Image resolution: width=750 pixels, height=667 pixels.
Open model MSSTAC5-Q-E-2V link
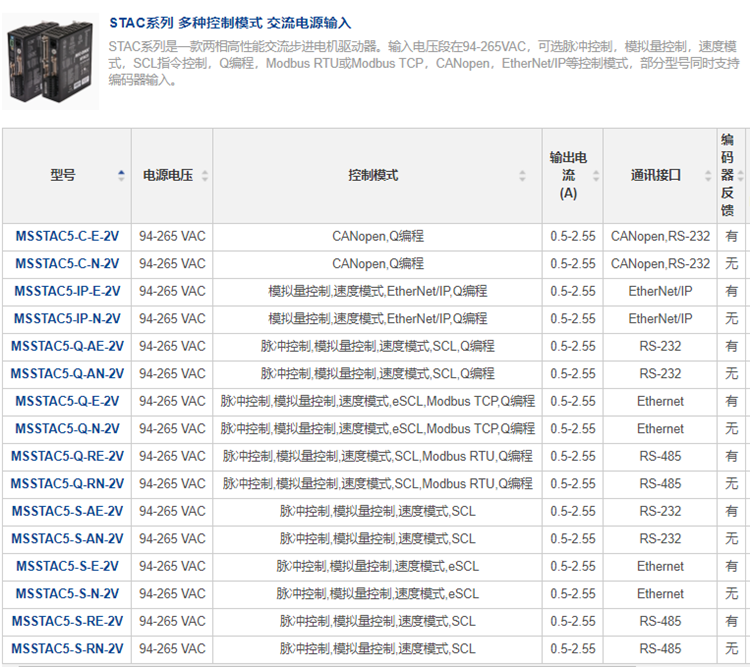[67, 401]
